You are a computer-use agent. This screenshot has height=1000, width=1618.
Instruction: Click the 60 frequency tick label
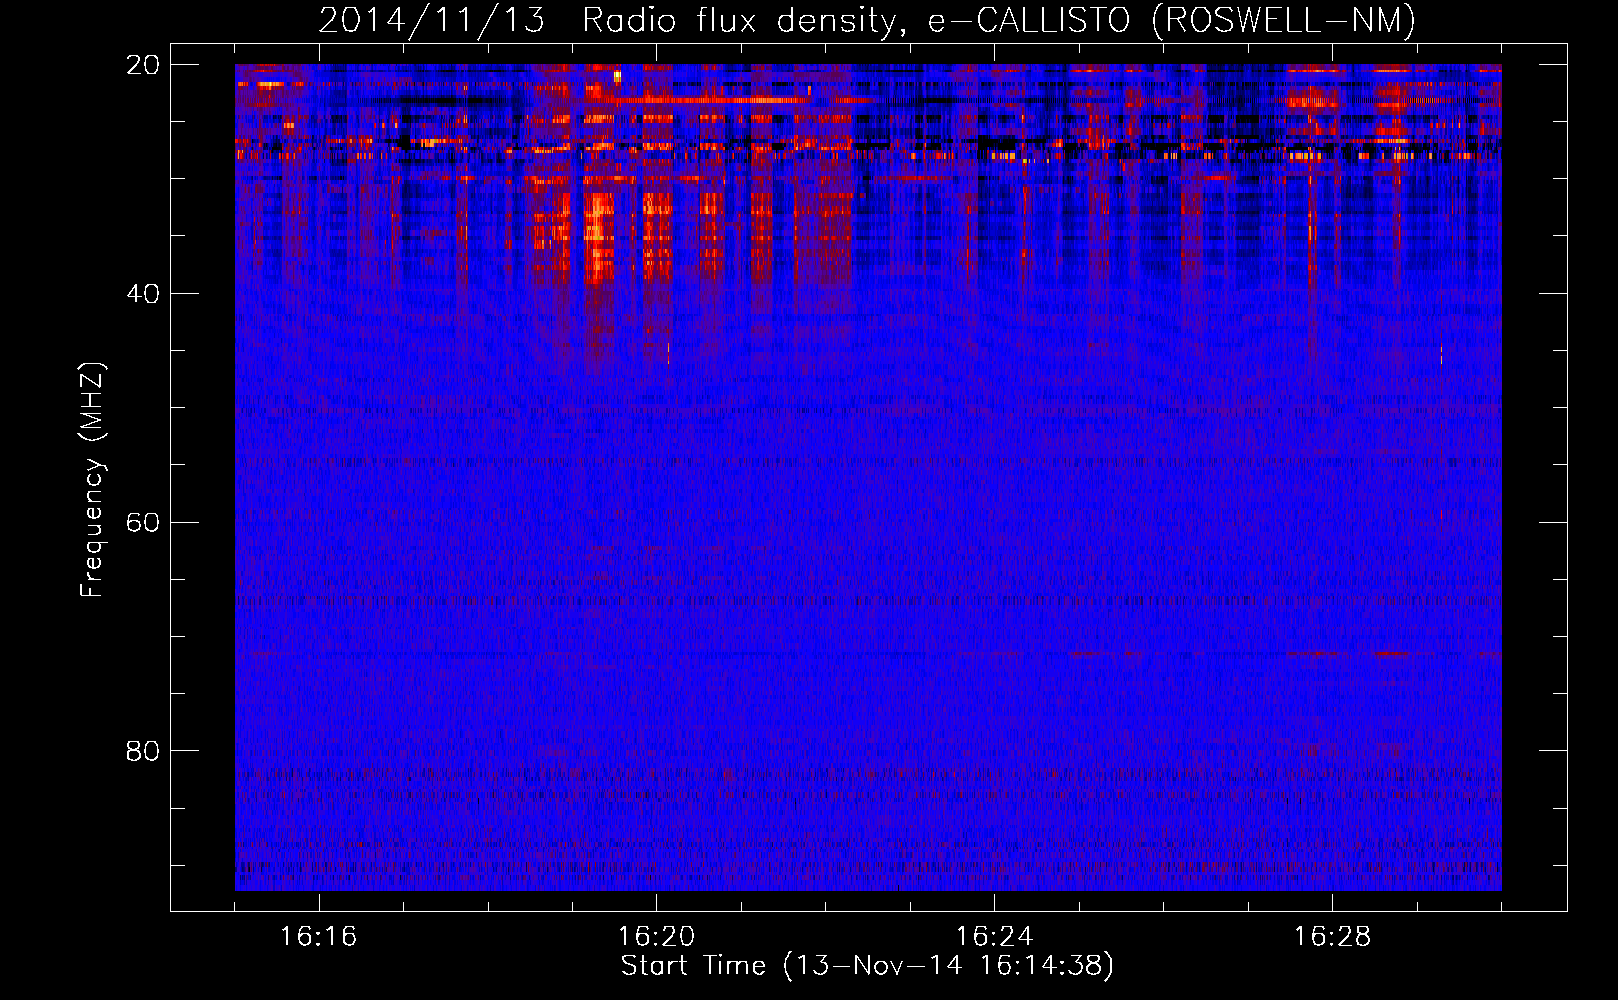pyautogui.click(x=143, y=523)
